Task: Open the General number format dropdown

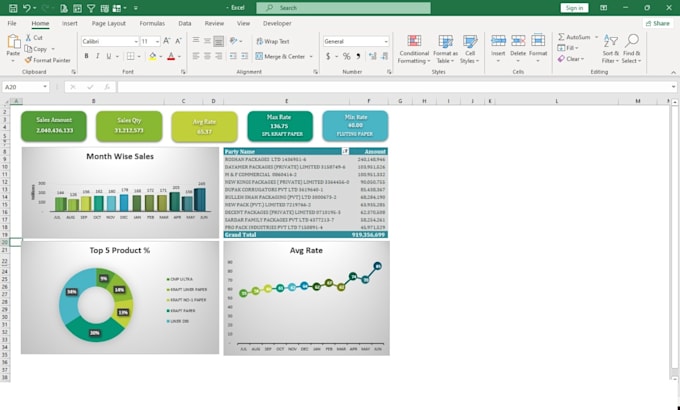Action: coord(385,41)
